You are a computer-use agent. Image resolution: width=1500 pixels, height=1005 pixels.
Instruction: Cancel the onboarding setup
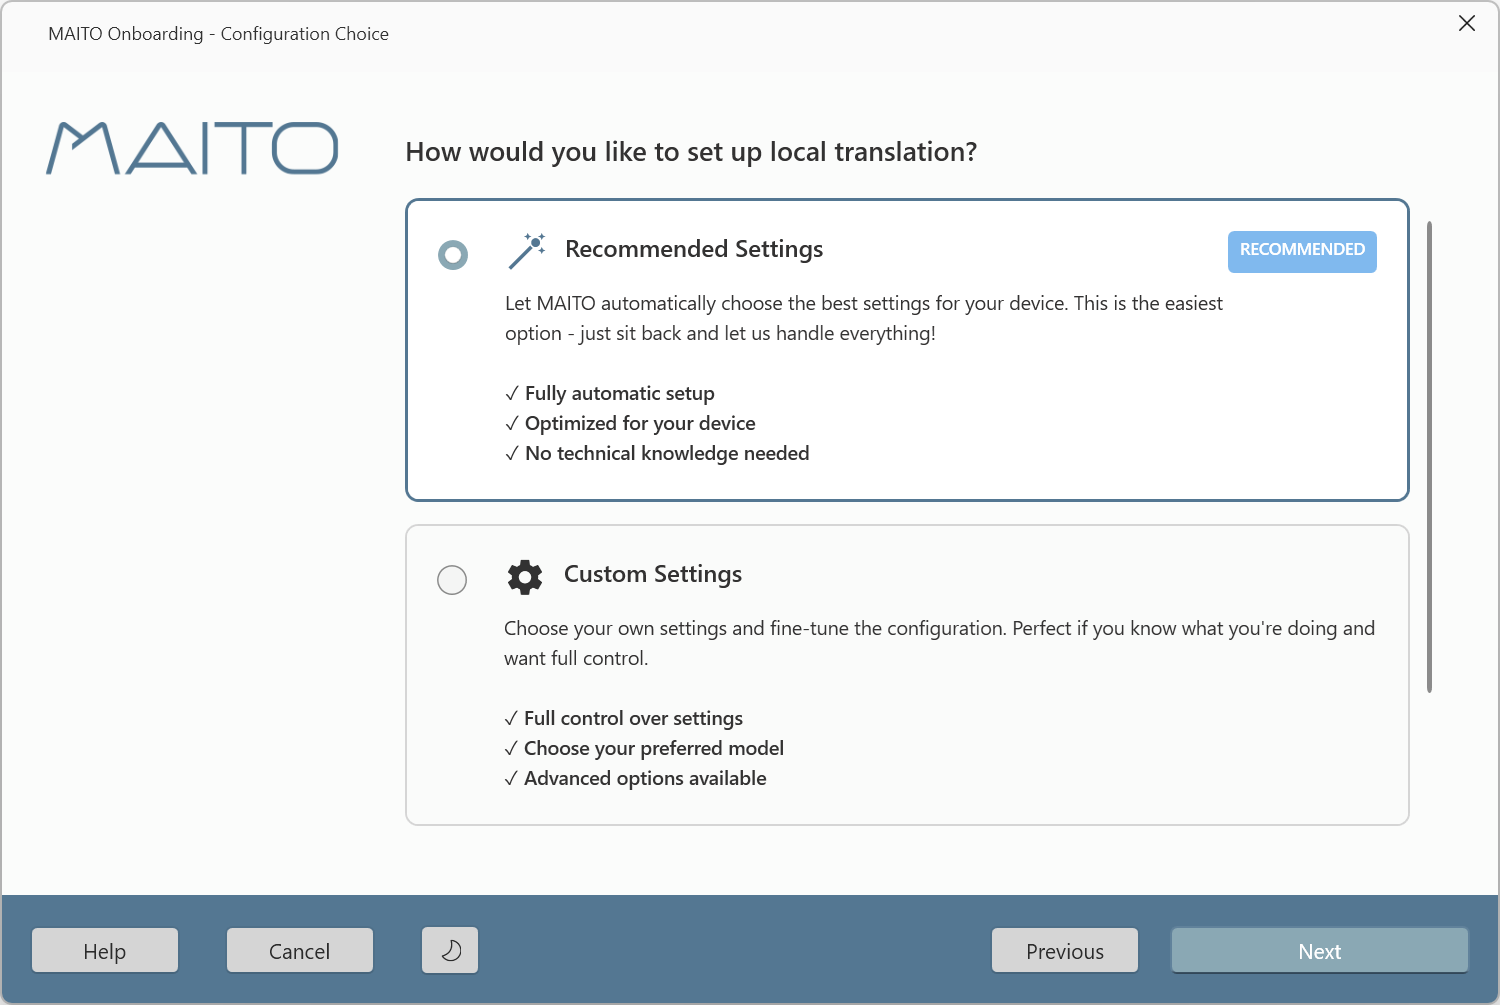coord(300,950)
